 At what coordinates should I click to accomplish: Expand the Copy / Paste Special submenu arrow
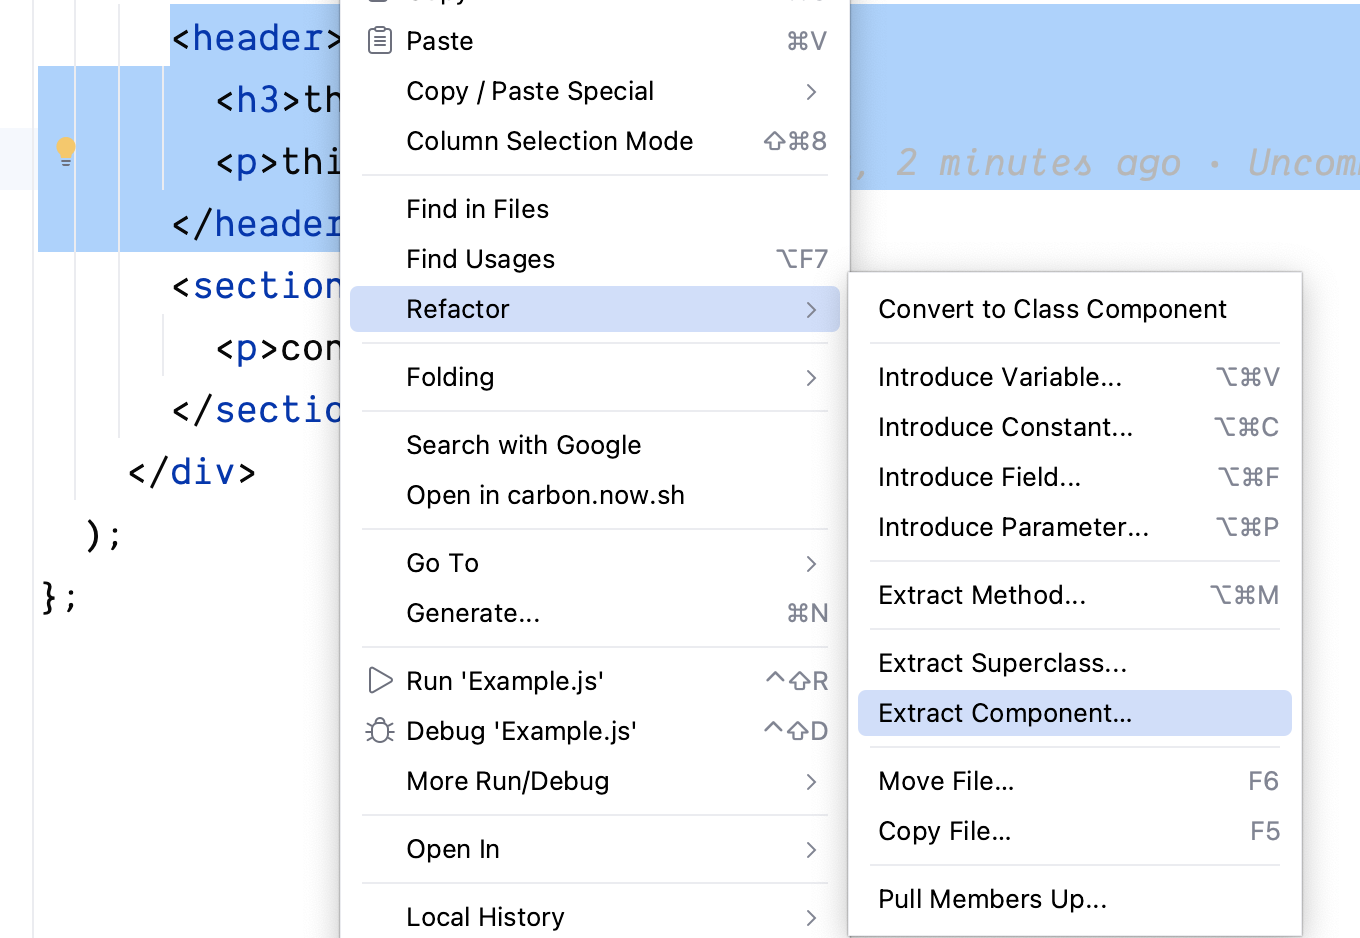click(x=812, y=92)
